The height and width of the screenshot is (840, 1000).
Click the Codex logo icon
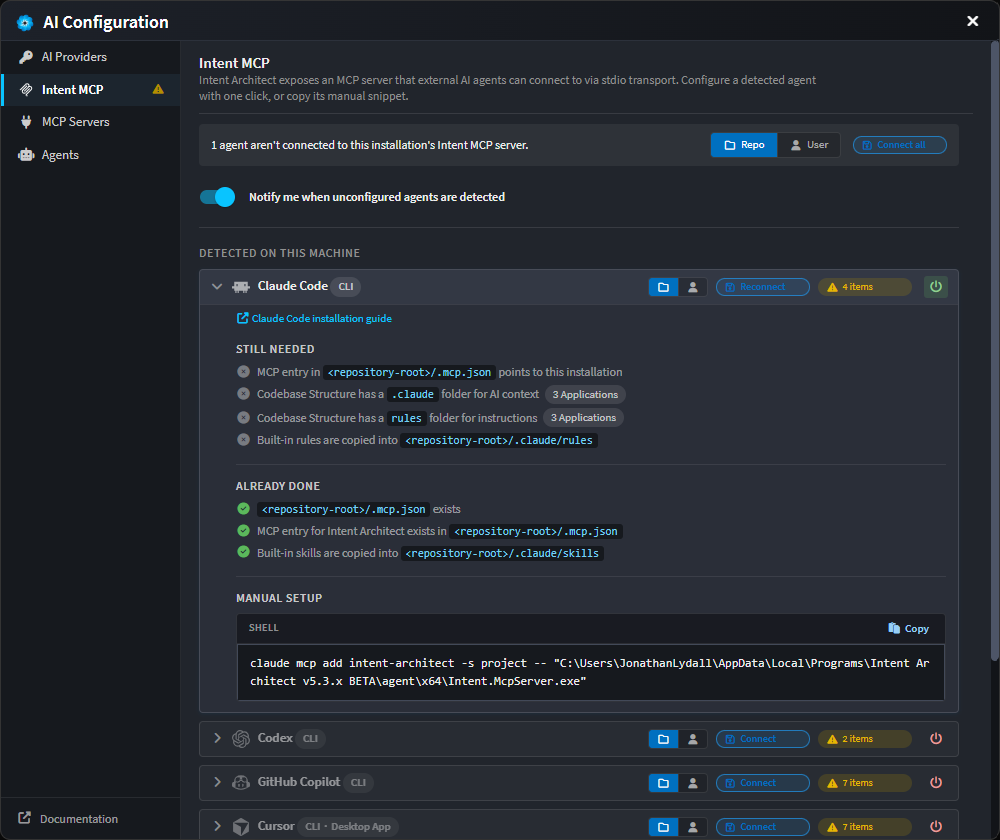(x=241, y=739)
